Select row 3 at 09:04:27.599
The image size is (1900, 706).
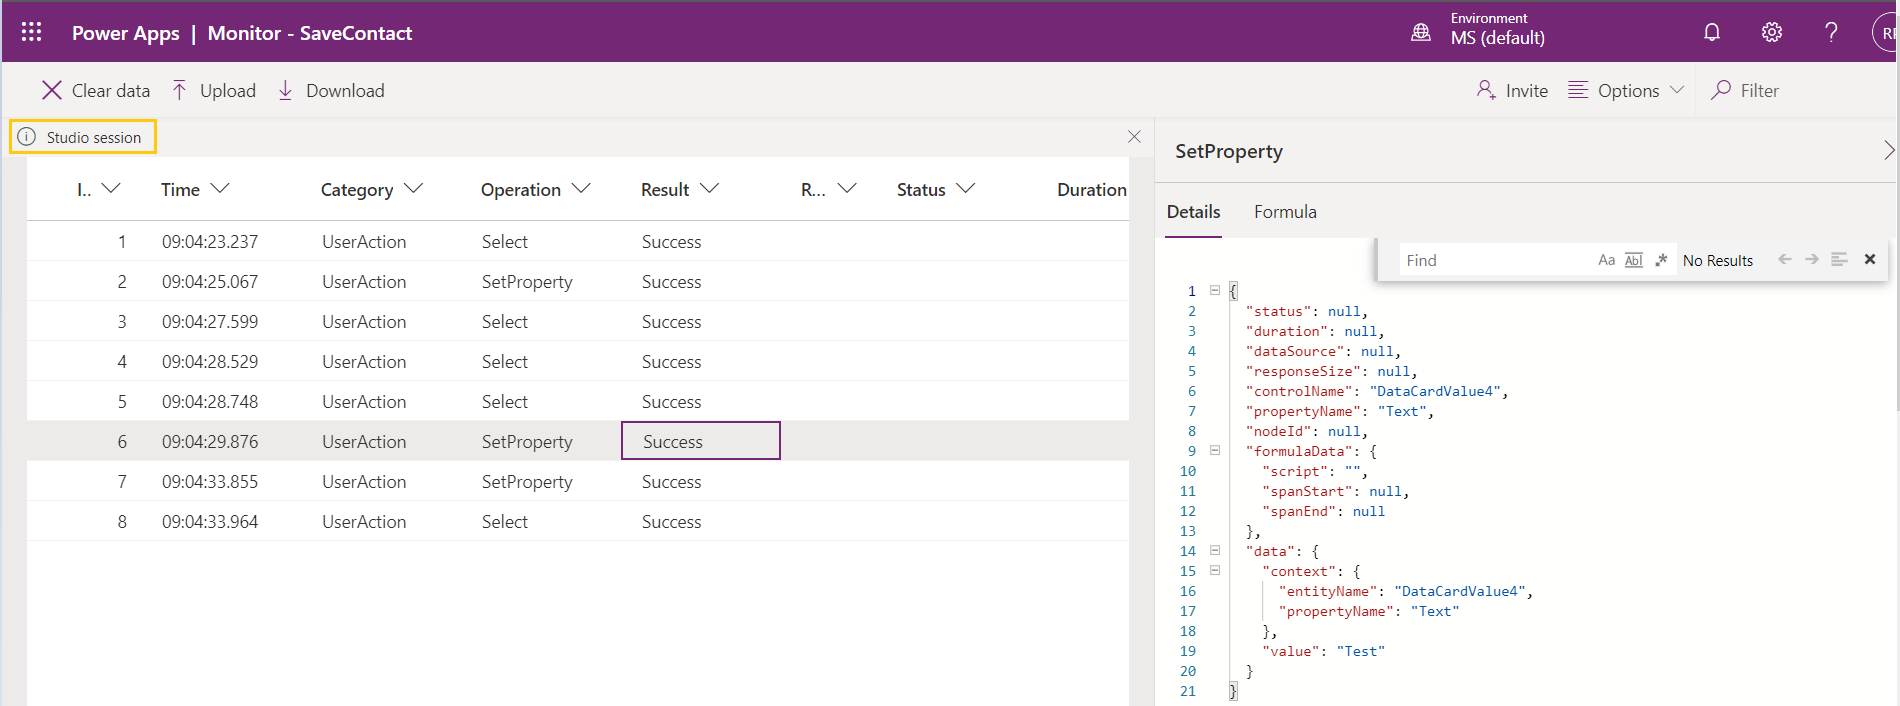pos(578,321)
